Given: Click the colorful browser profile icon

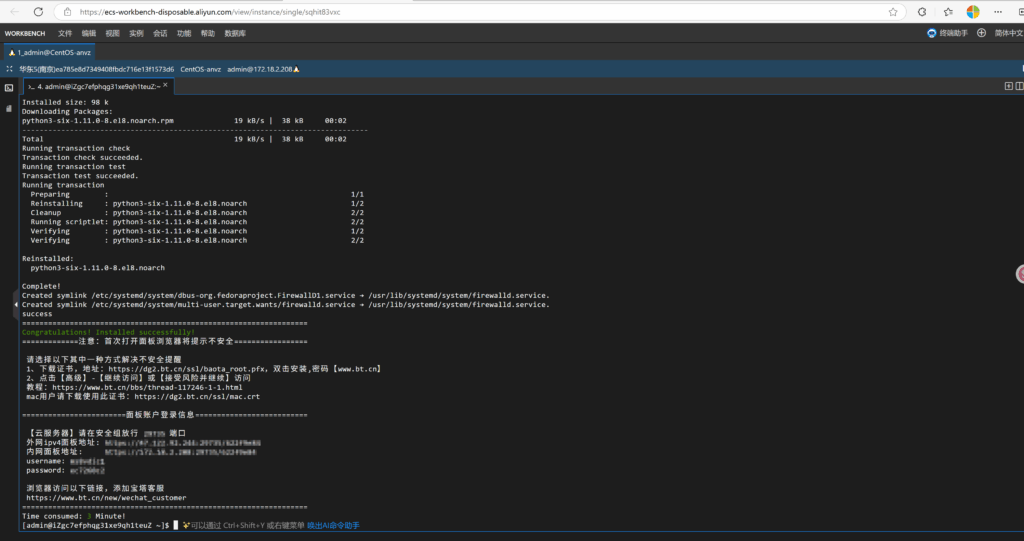Looking at the screenshot, I should pos(973,12).
